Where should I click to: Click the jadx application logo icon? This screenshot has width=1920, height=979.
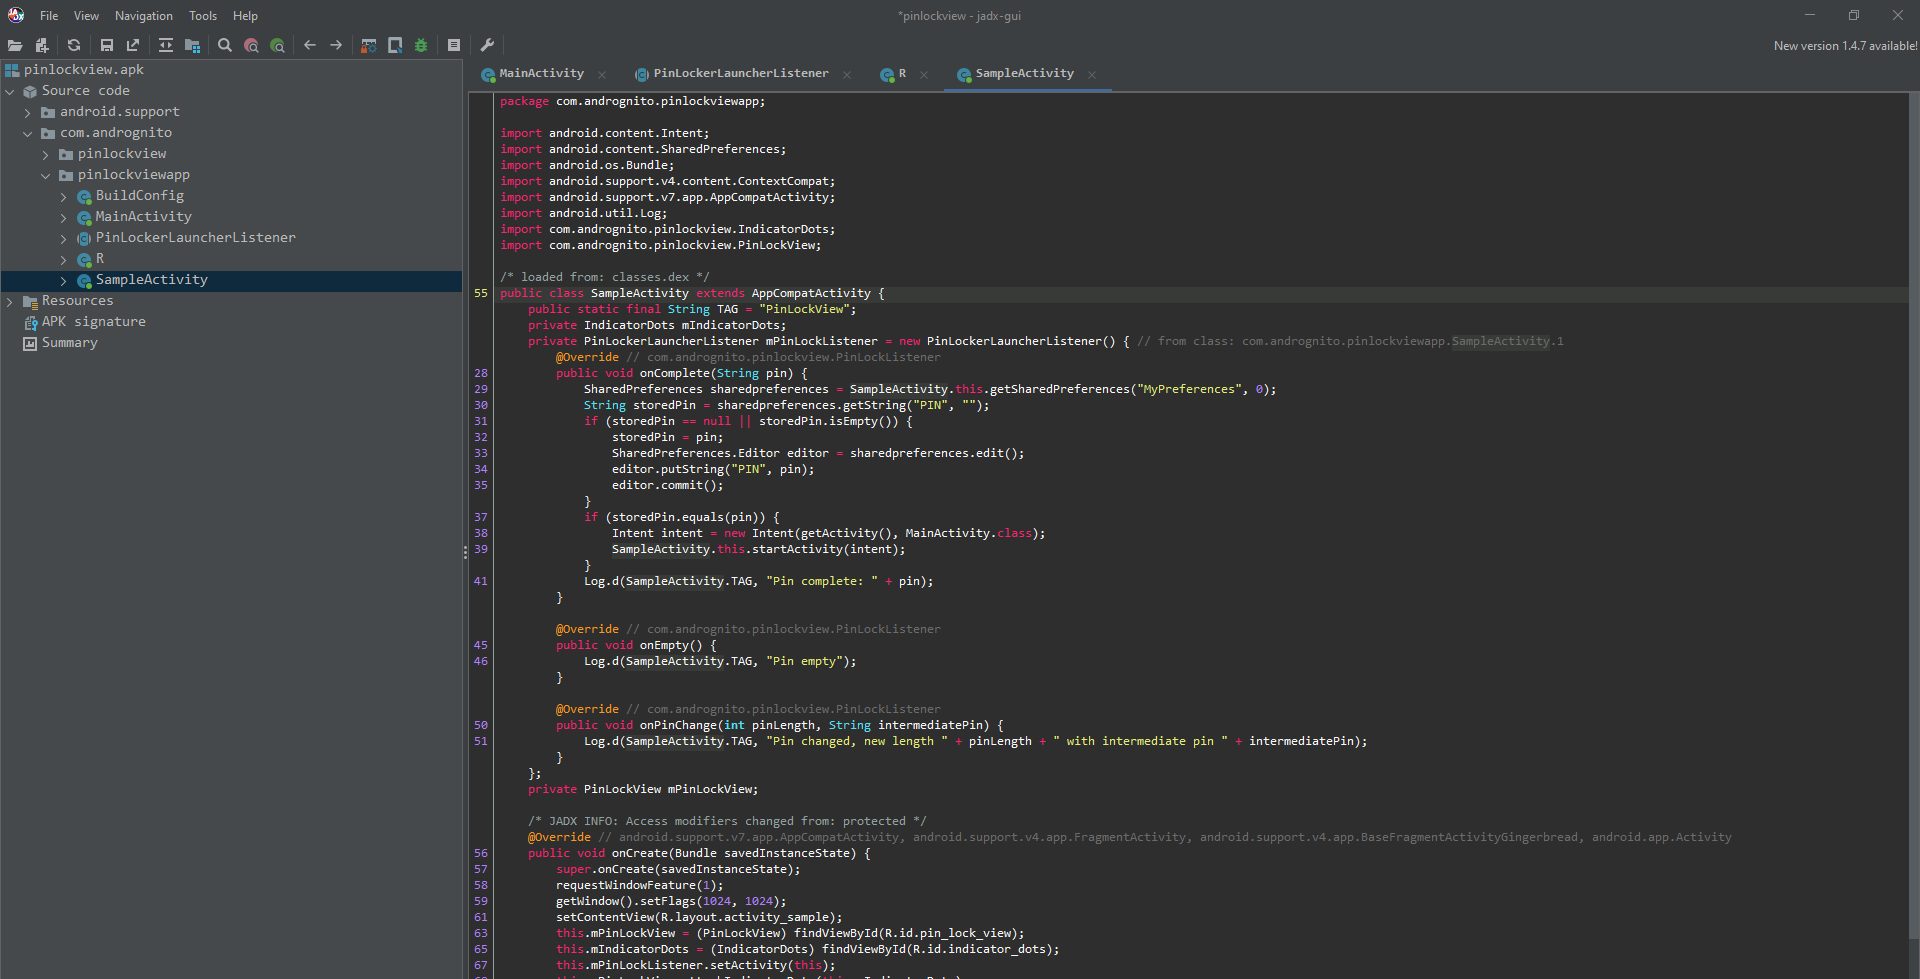click(16, 15)
